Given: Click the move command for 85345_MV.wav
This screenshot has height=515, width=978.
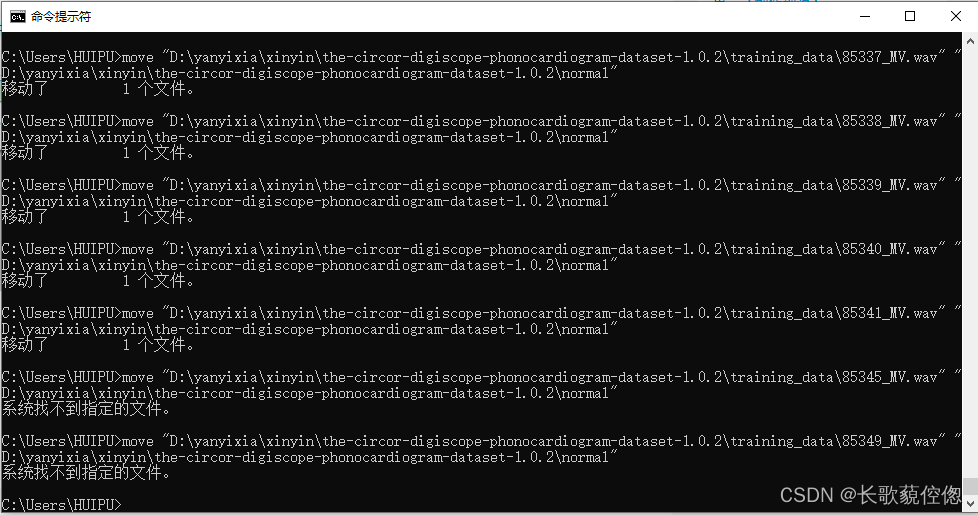Looking at the screenshot, I should pyautogui.click(x=481, y=385).
